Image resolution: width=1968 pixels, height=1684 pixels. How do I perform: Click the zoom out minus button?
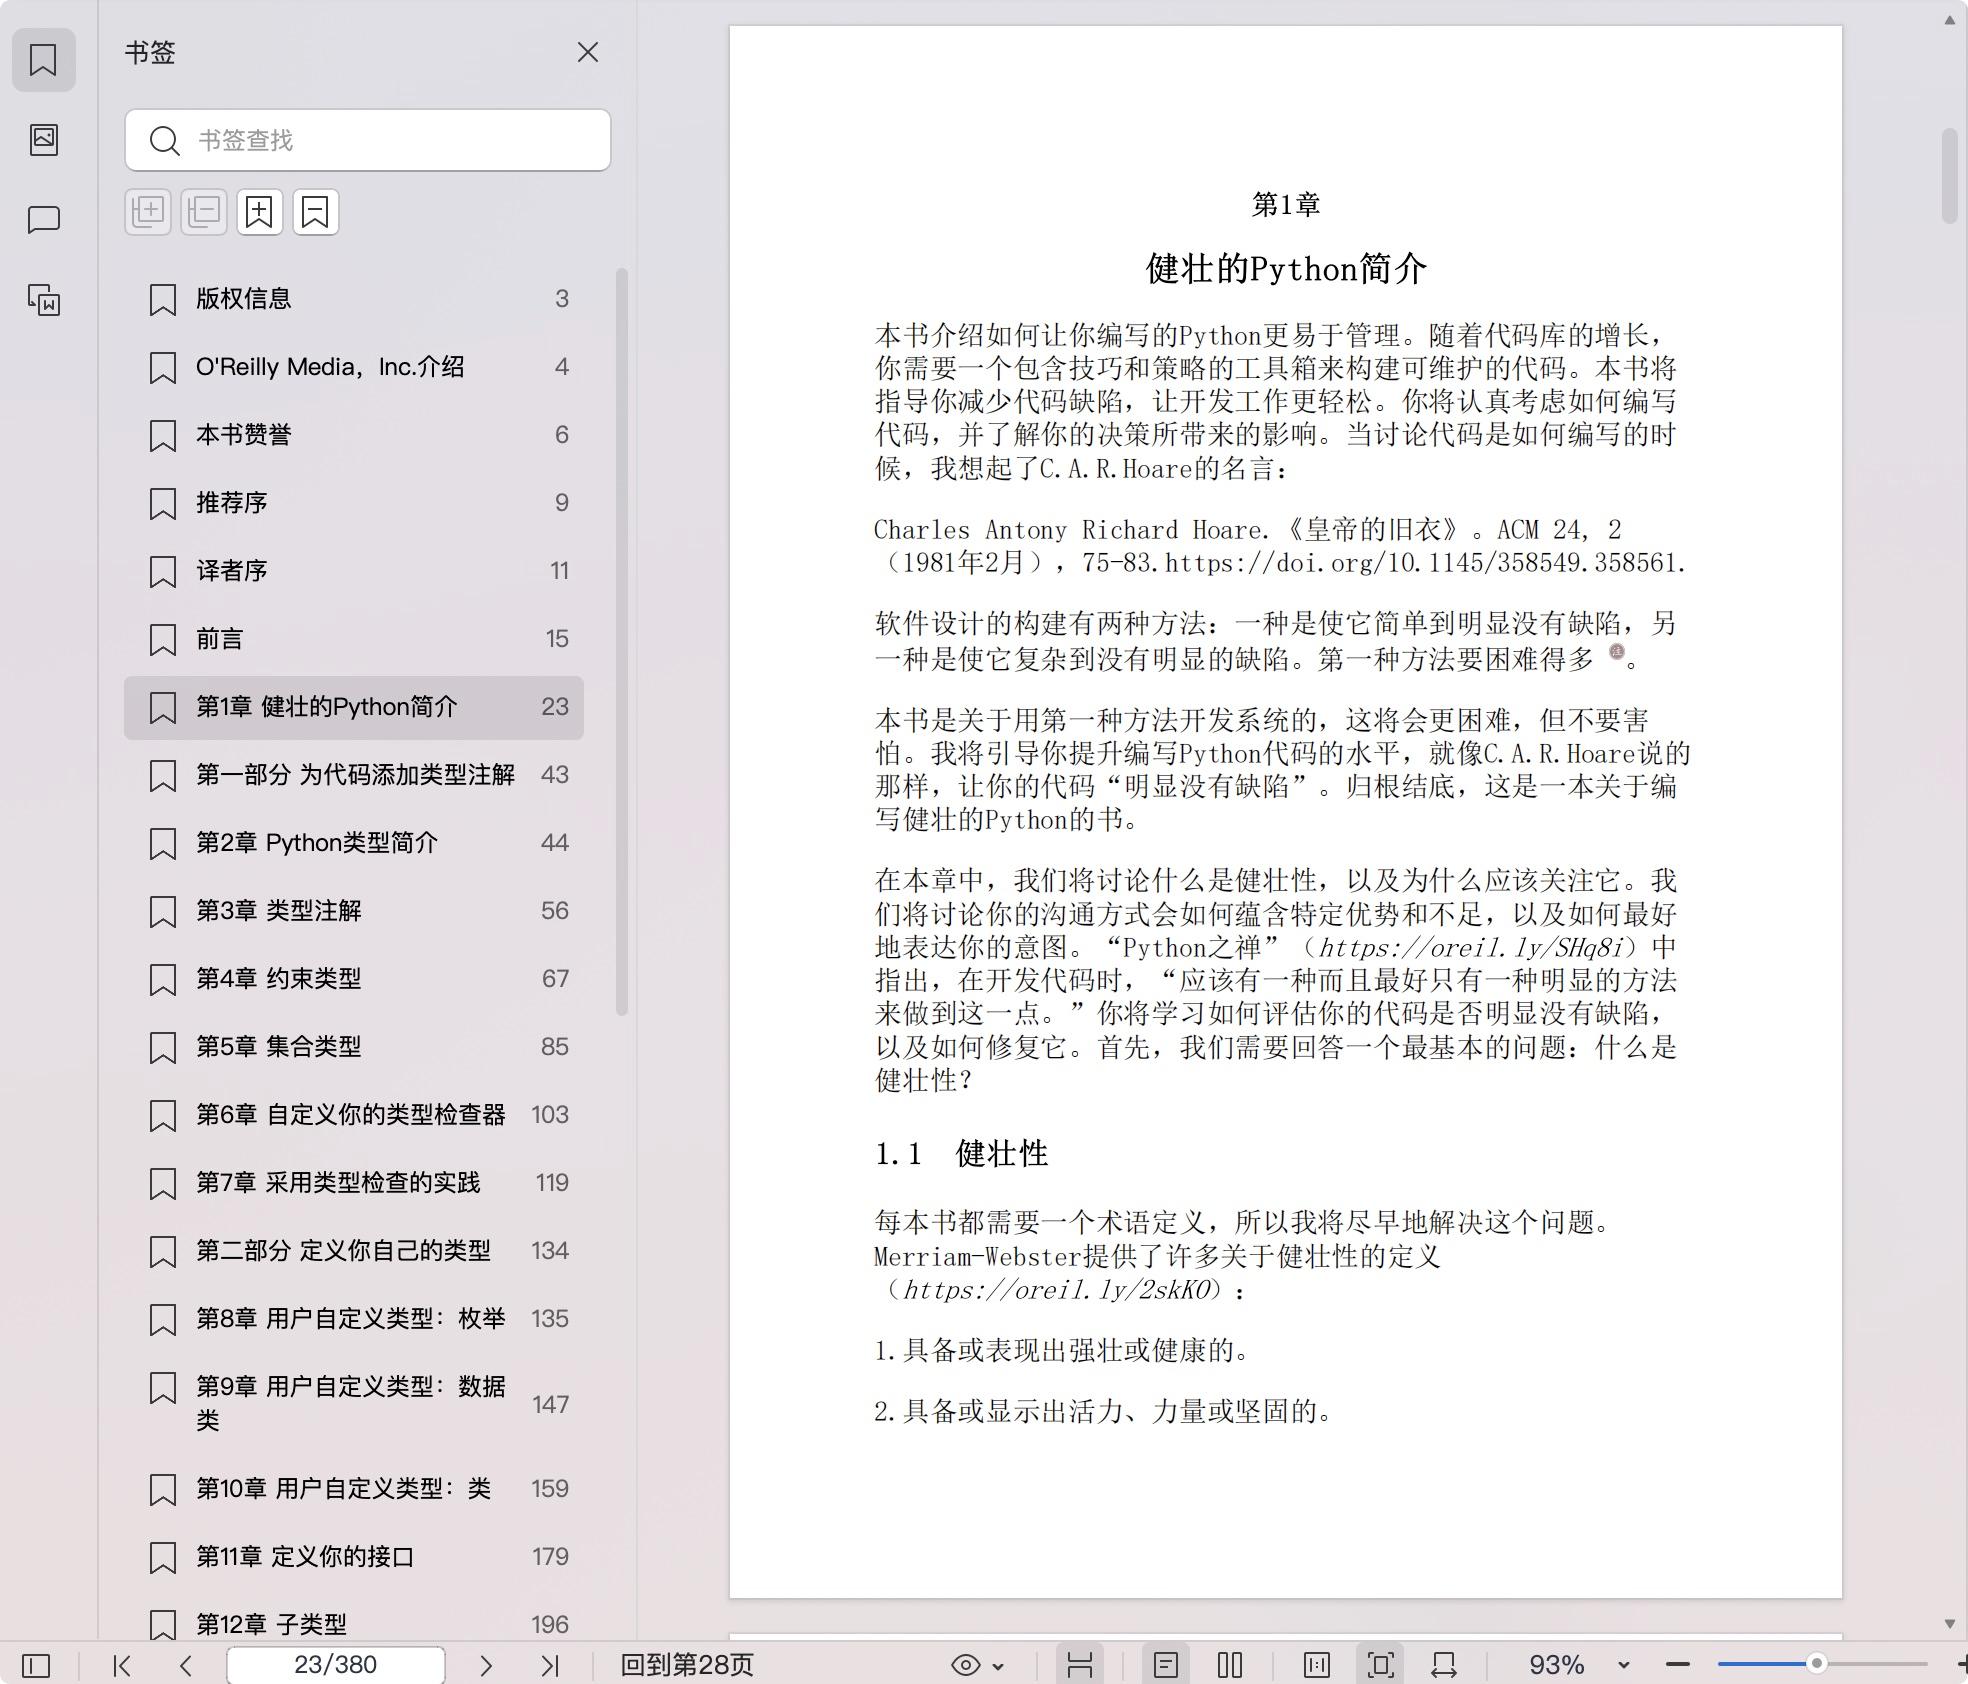tap(1678, 1664)
